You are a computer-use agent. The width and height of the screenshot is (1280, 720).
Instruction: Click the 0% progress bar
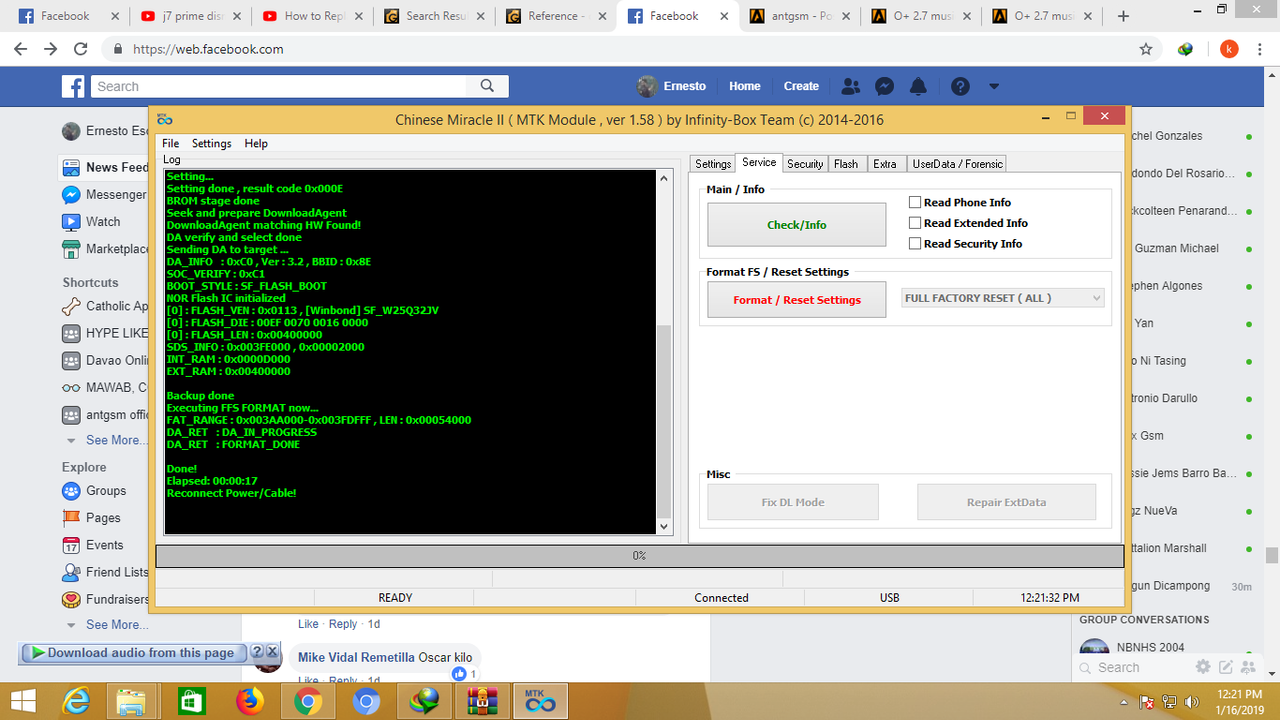click(x=640, y=556)
